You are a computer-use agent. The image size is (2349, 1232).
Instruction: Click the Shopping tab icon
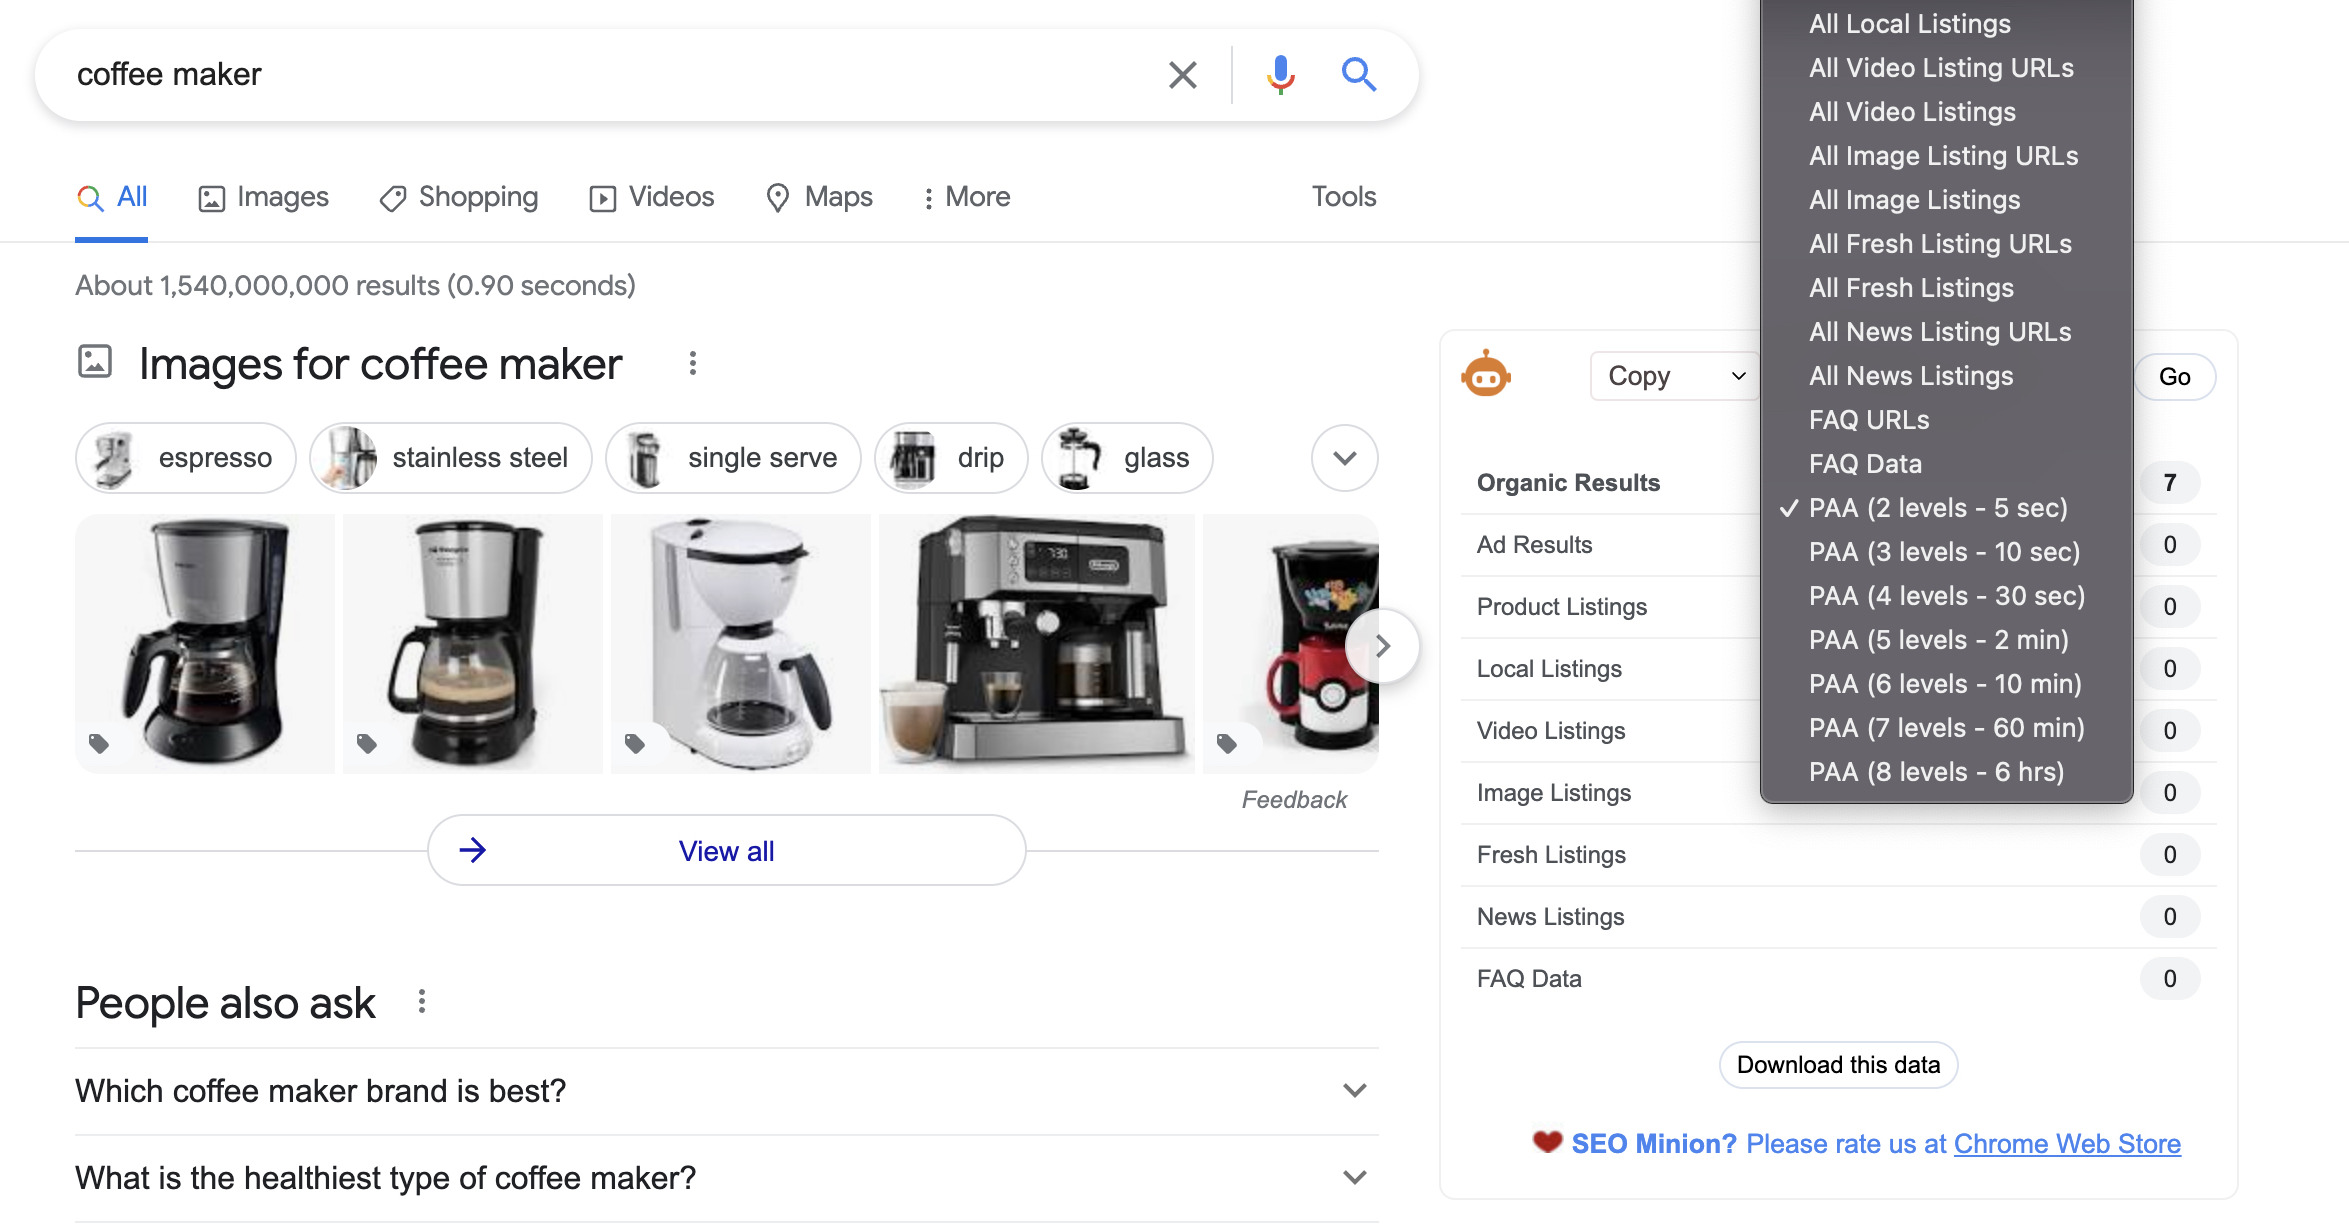392,196
